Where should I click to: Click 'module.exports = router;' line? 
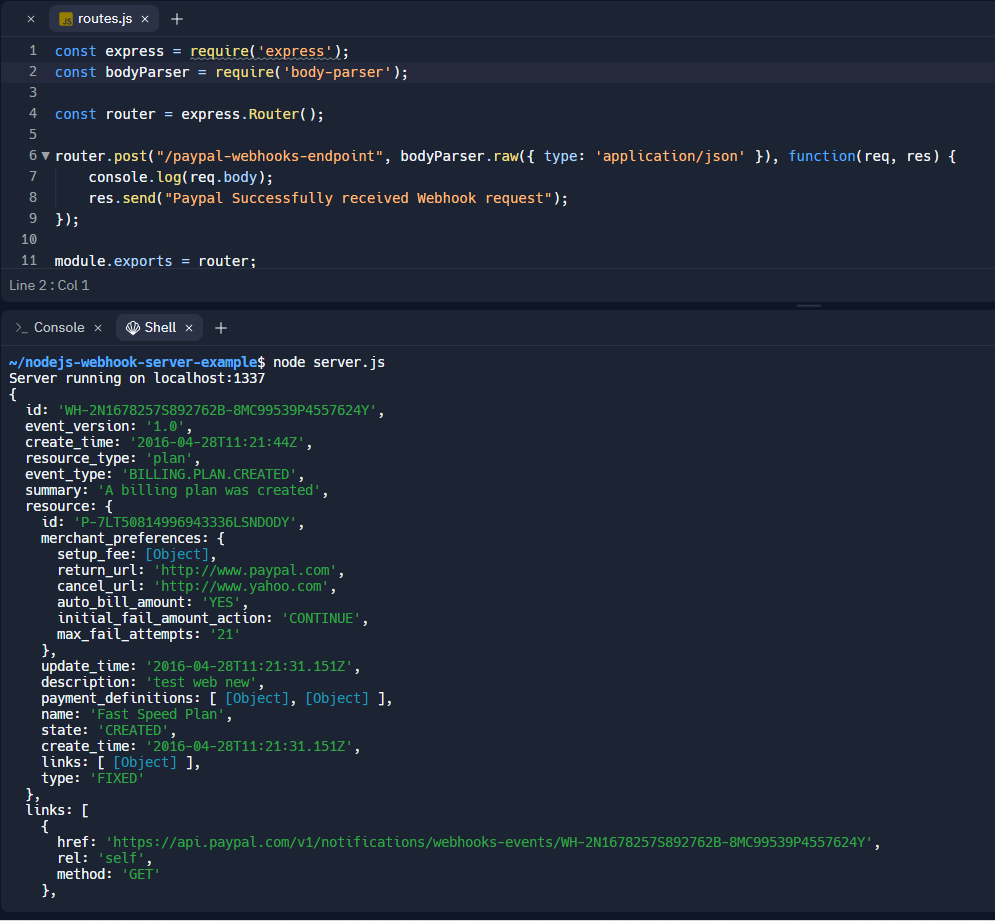click(155, 261)
